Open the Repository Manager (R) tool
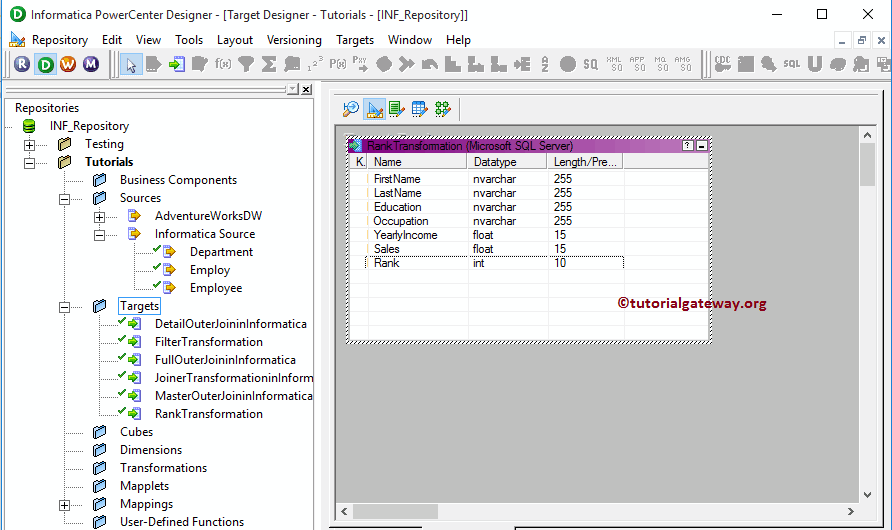 [22, 64]
